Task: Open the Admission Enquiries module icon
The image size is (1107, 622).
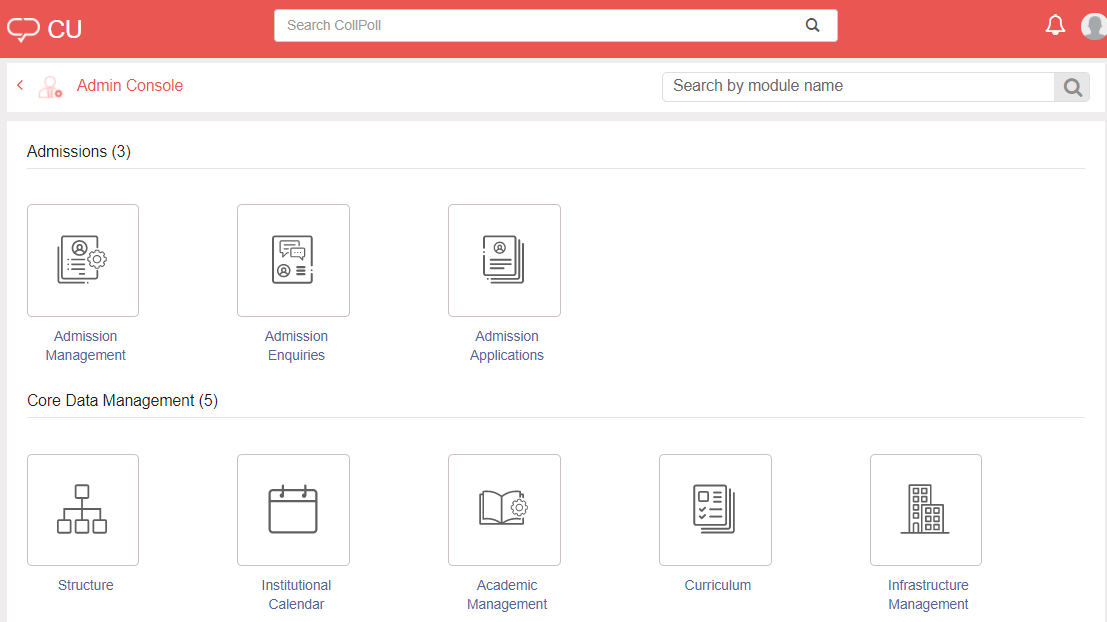Action: pos(294,261)
